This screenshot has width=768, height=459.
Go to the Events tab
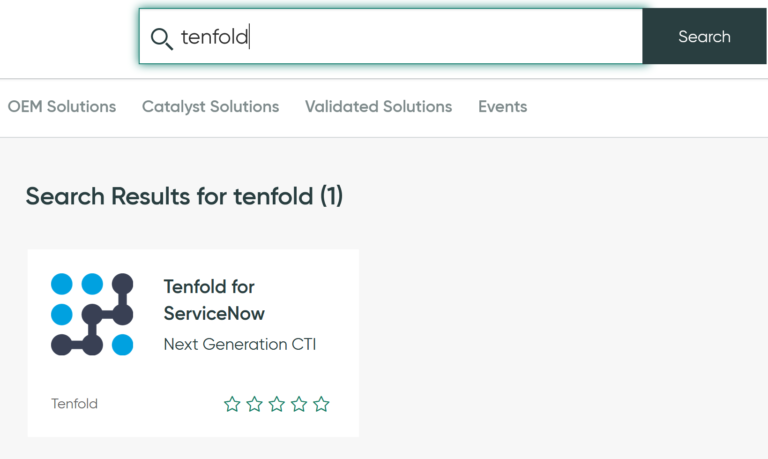(x=503, y=106)
